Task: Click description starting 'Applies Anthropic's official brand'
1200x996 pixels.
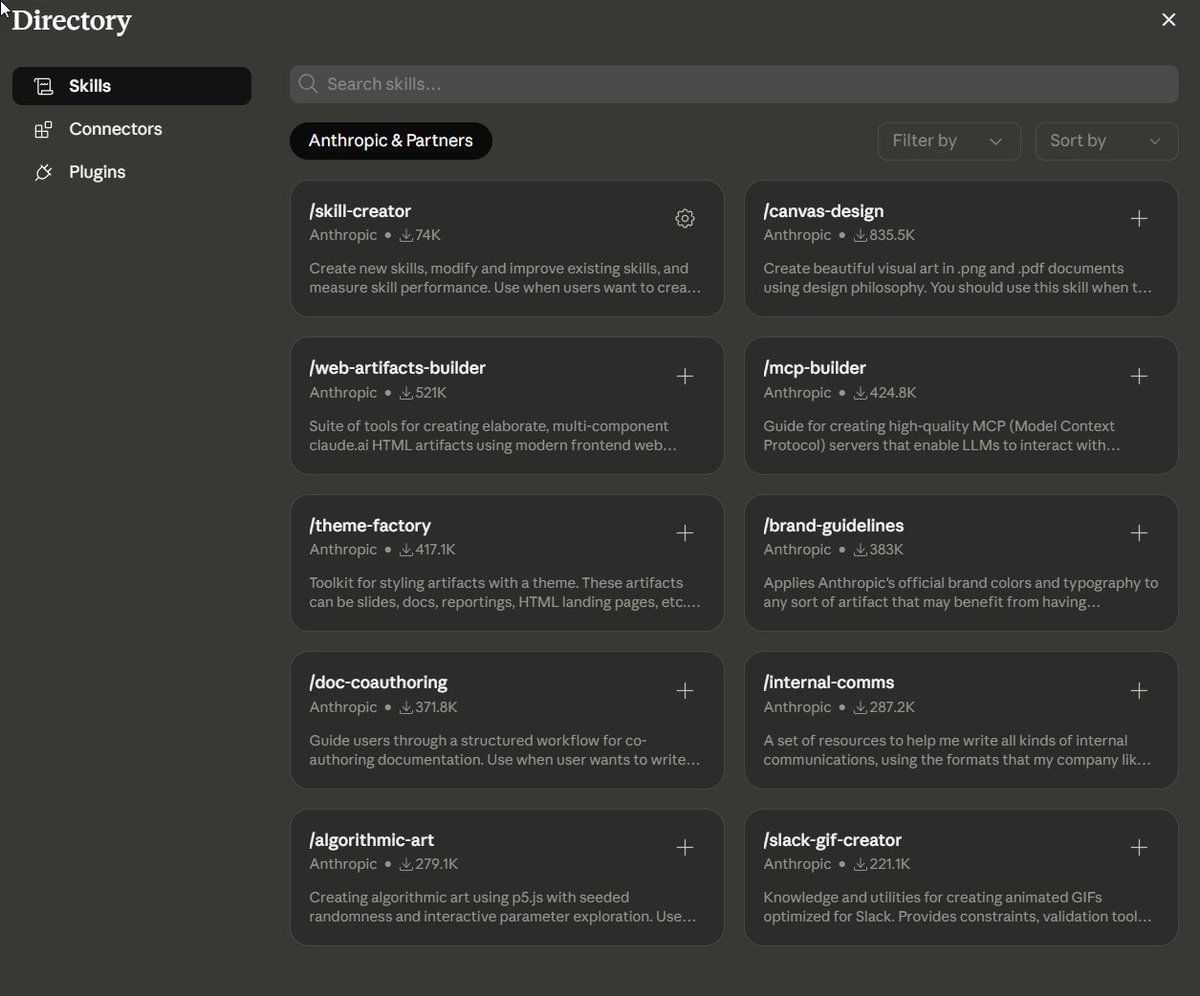Action: click(961, 592)
